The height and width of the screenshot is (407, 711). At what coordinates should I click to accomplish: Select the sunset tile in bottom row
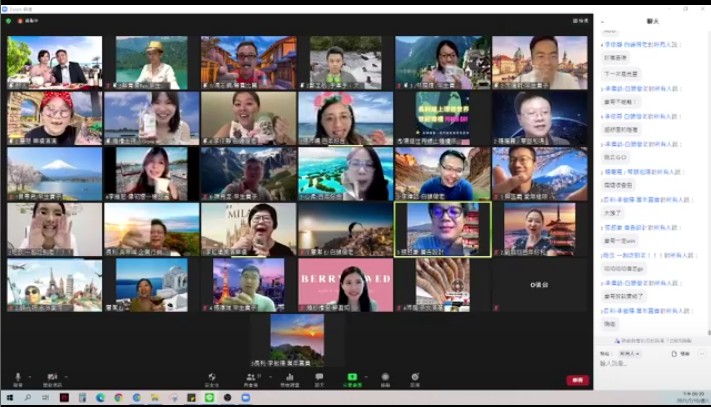[297, 341]
